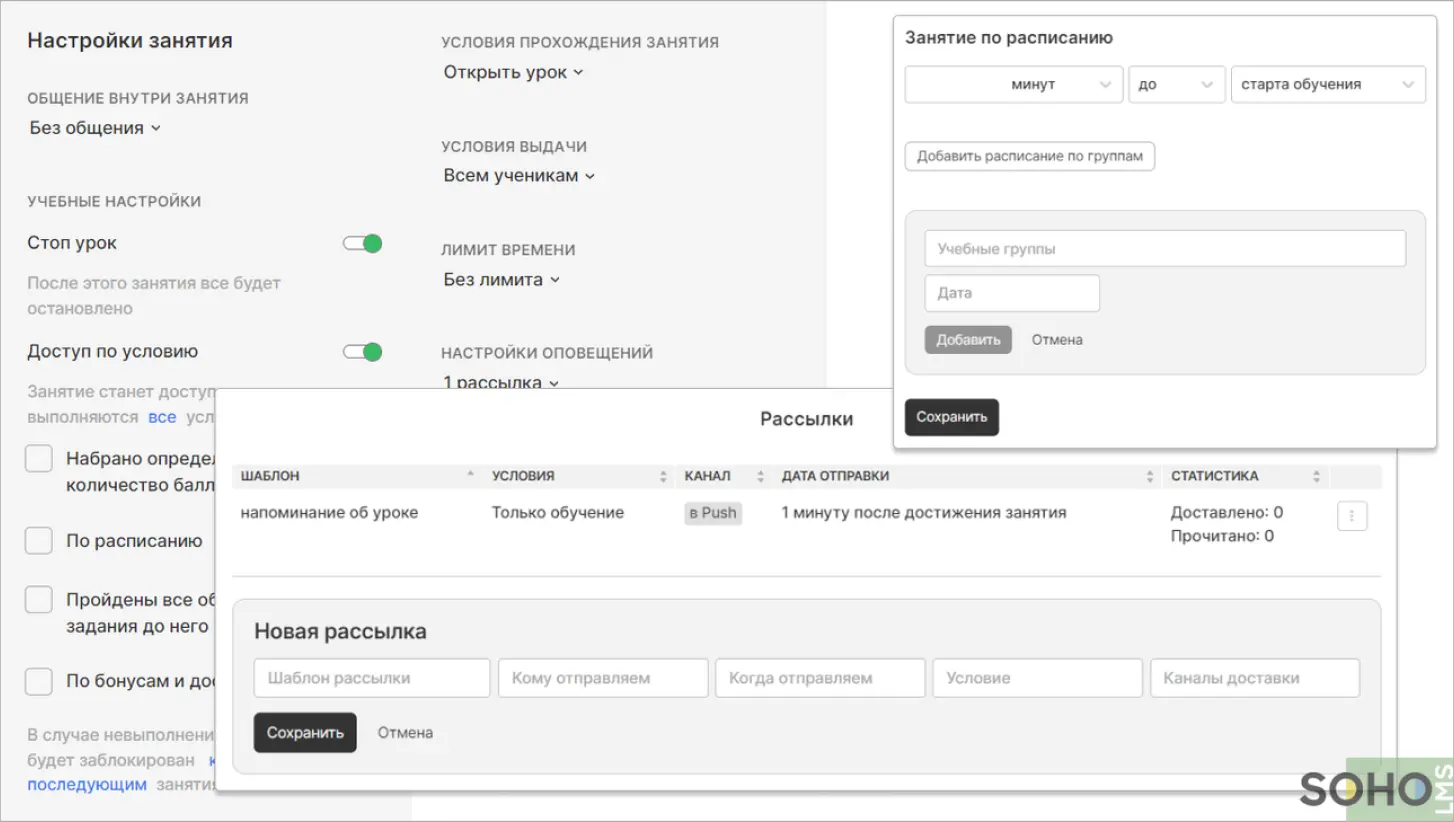
Task: Click the blue все link
Action: [162, 417]
